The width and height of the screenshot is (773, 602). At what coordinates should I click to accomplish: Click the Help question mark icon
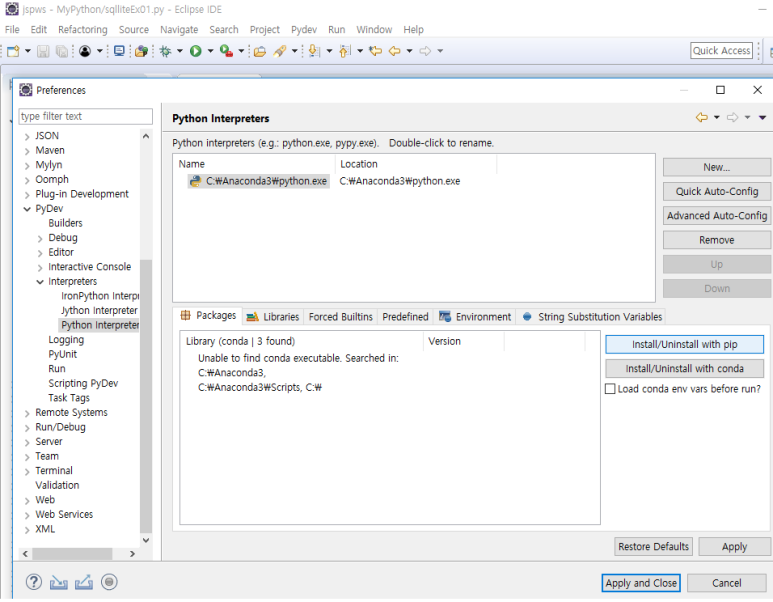click(x=34, y=582)
